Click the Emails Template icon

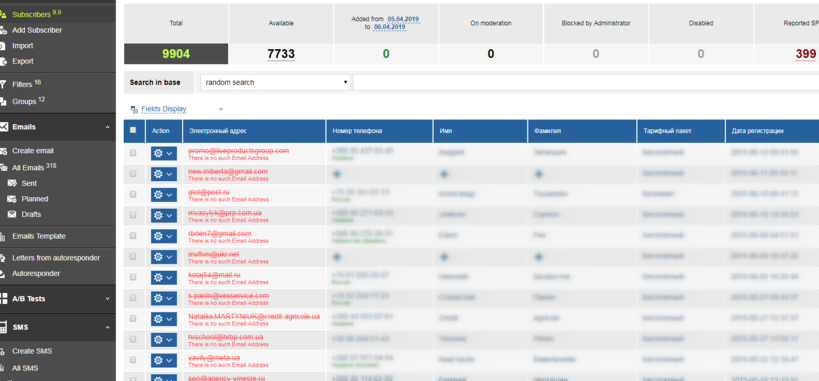pos(3,236)
